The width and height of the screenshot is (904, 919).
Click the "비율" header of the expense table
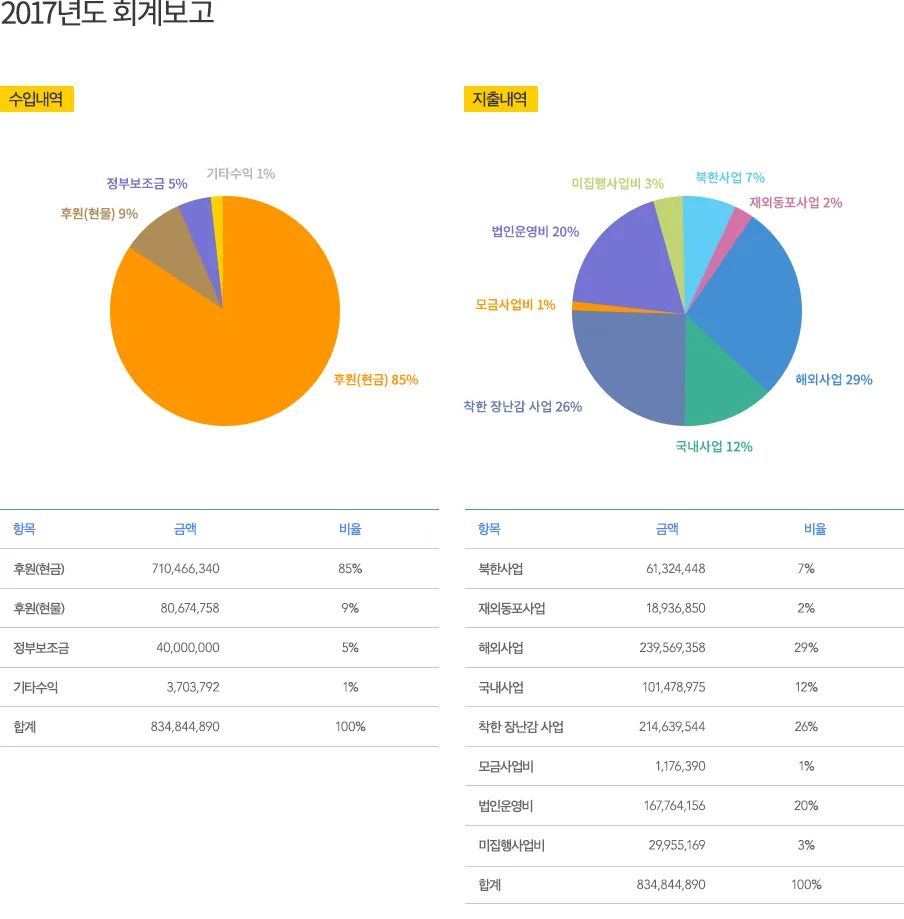point(815,529)
